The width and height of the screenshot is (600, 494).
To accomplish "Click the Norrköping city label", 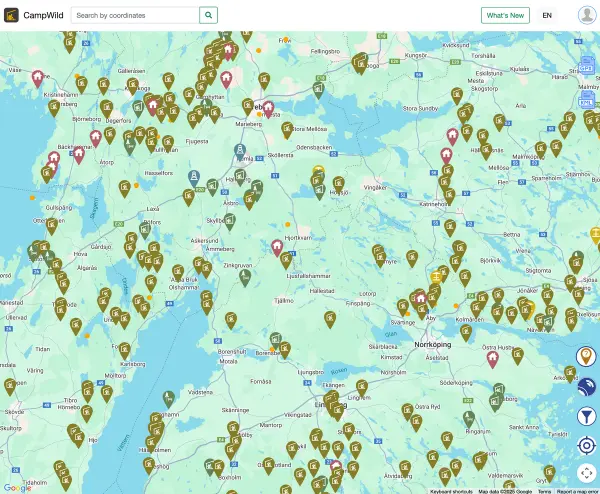I will click(432, 344).
